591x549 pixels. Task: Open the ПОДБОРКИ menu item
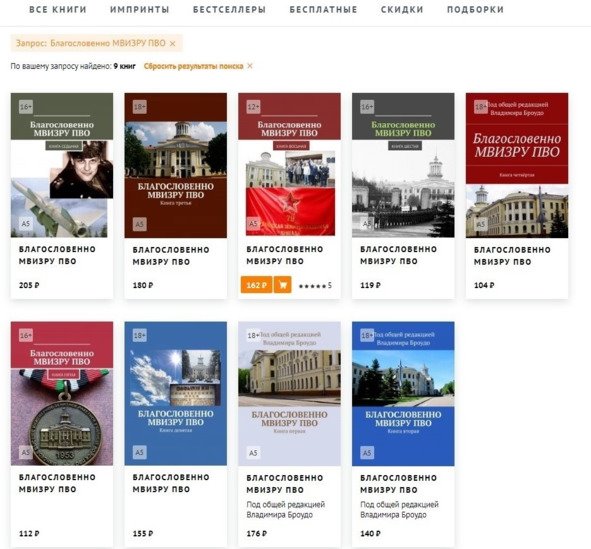click(x=475, y=10)
